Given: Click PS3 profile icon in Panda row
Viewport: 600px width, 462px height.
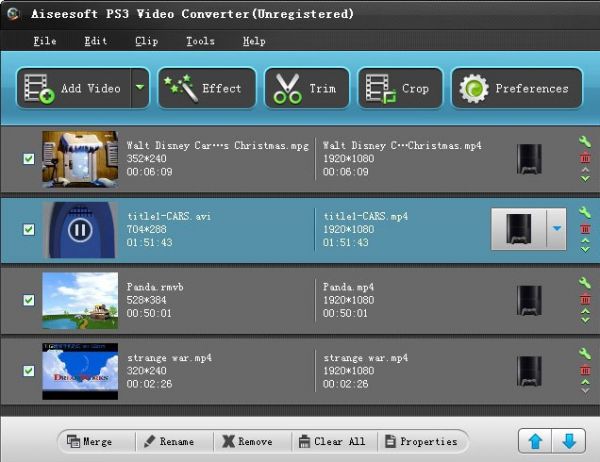Looking at the screenshot, I should click(529, 300).
